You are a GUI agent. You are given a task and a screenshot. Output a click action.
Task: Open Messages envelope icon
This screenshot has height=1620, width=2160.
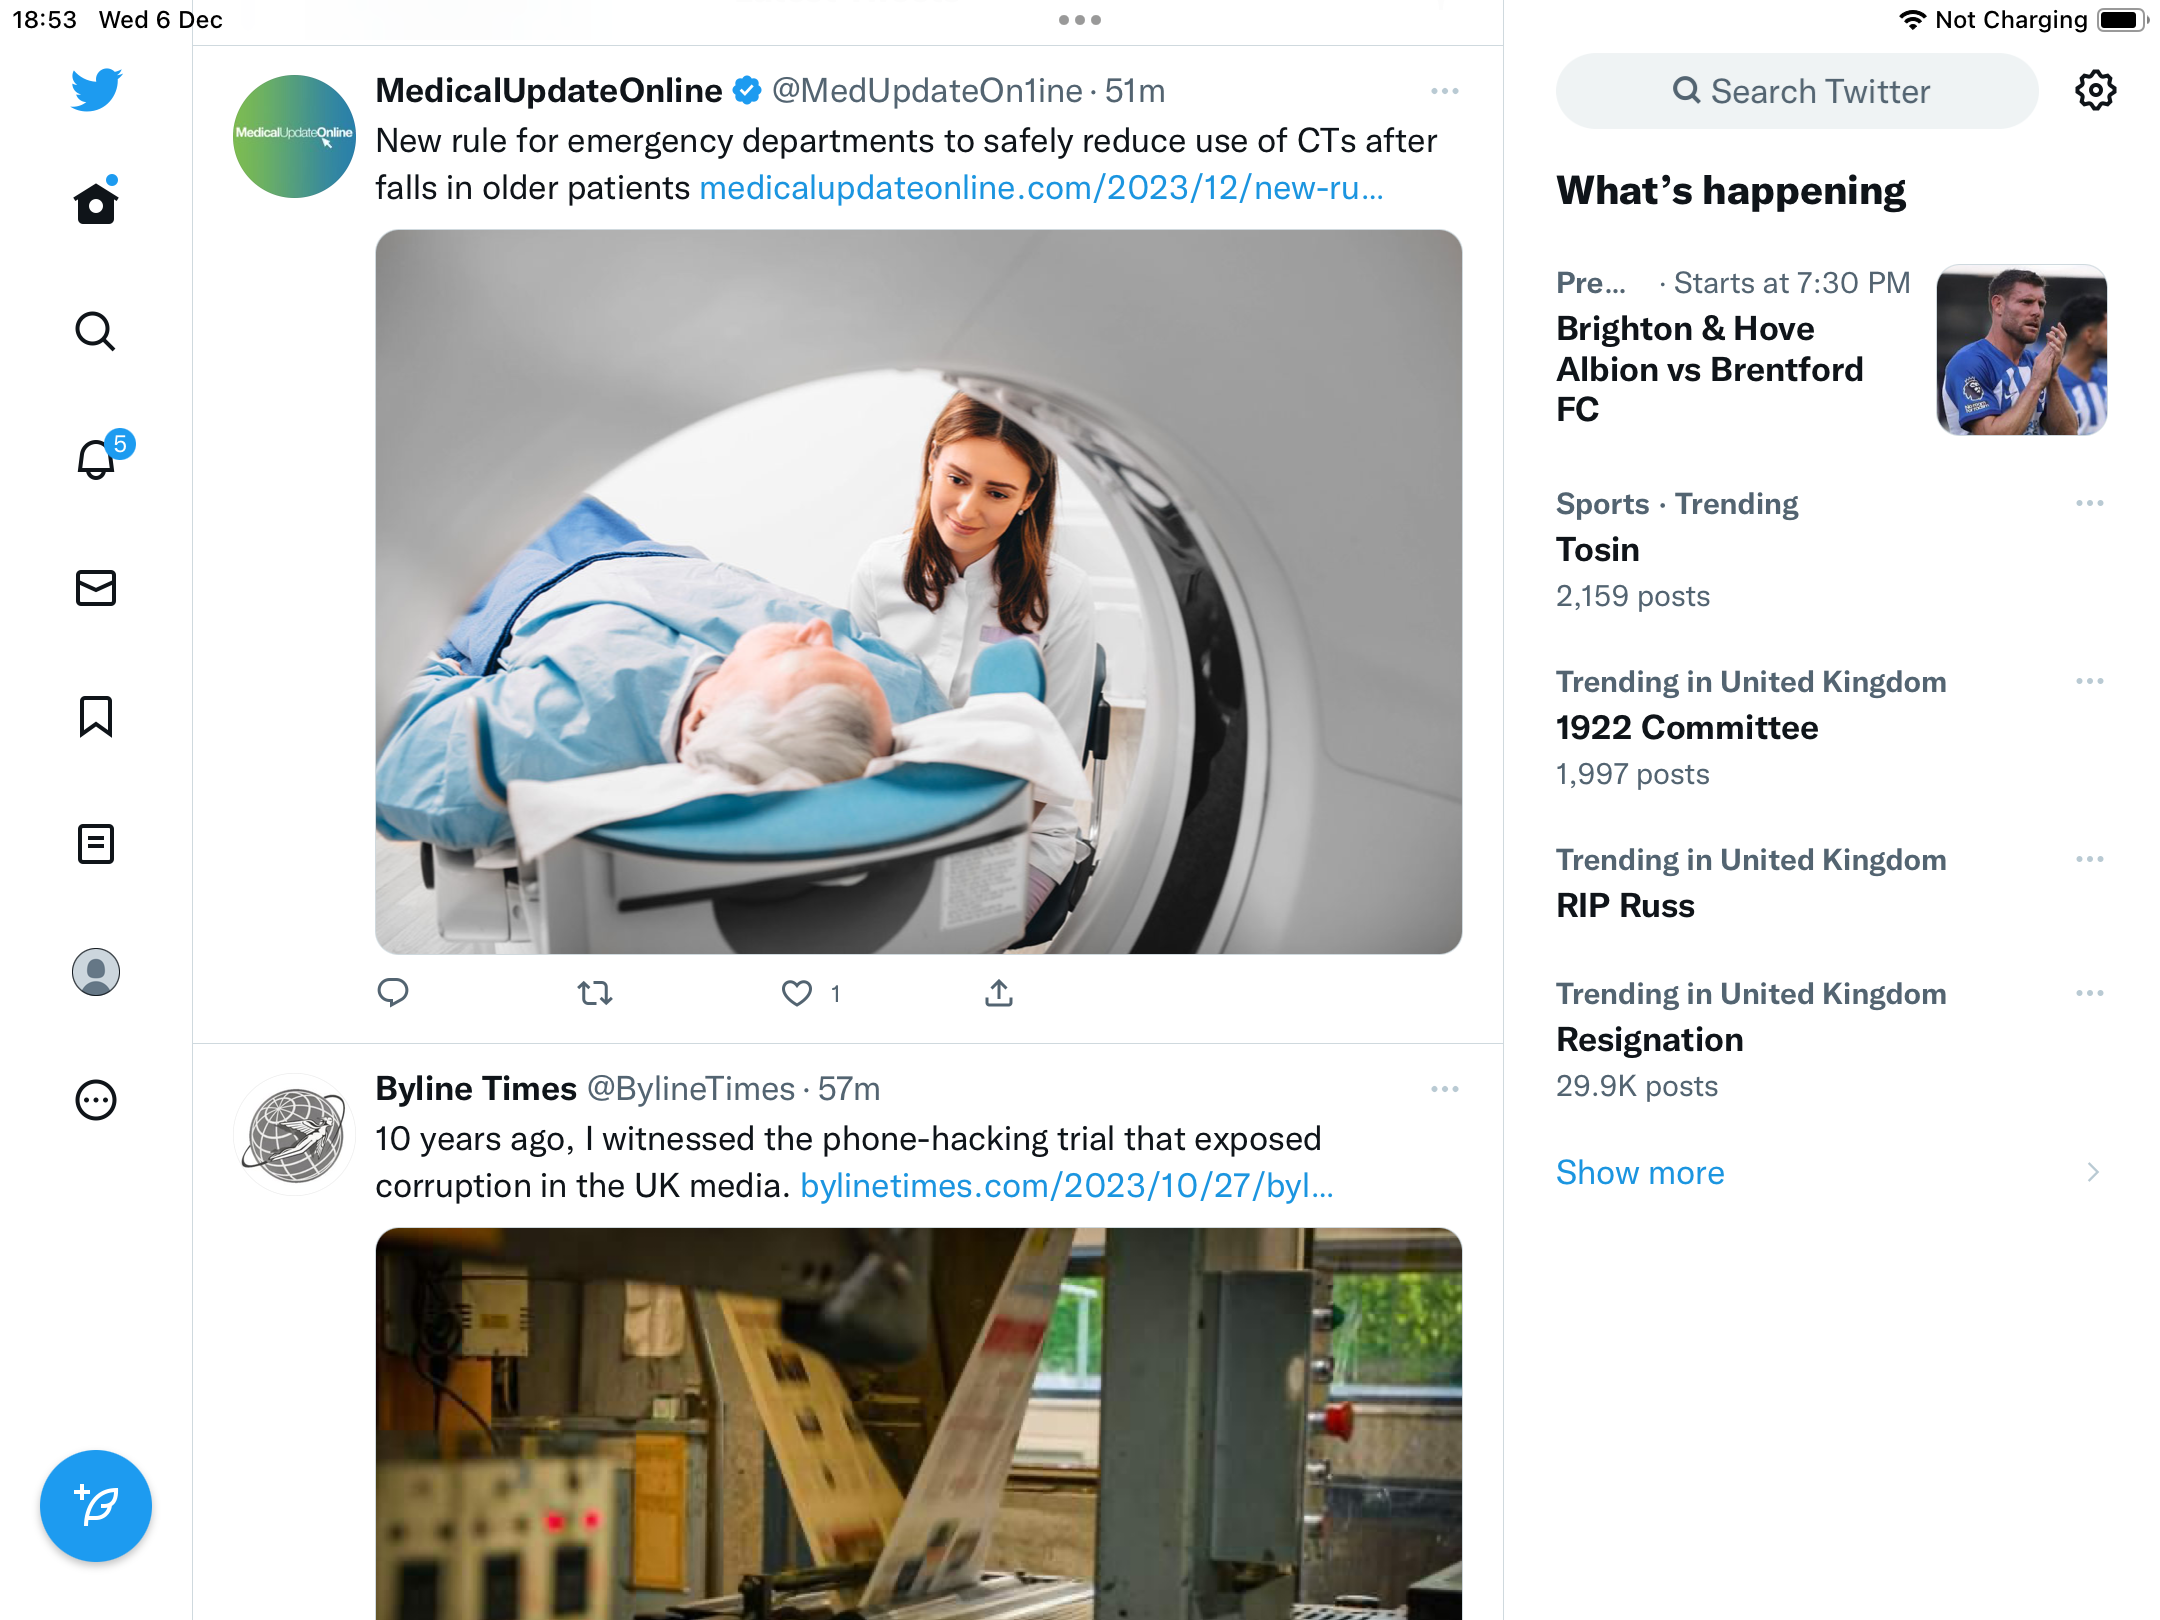pos(96,588)
